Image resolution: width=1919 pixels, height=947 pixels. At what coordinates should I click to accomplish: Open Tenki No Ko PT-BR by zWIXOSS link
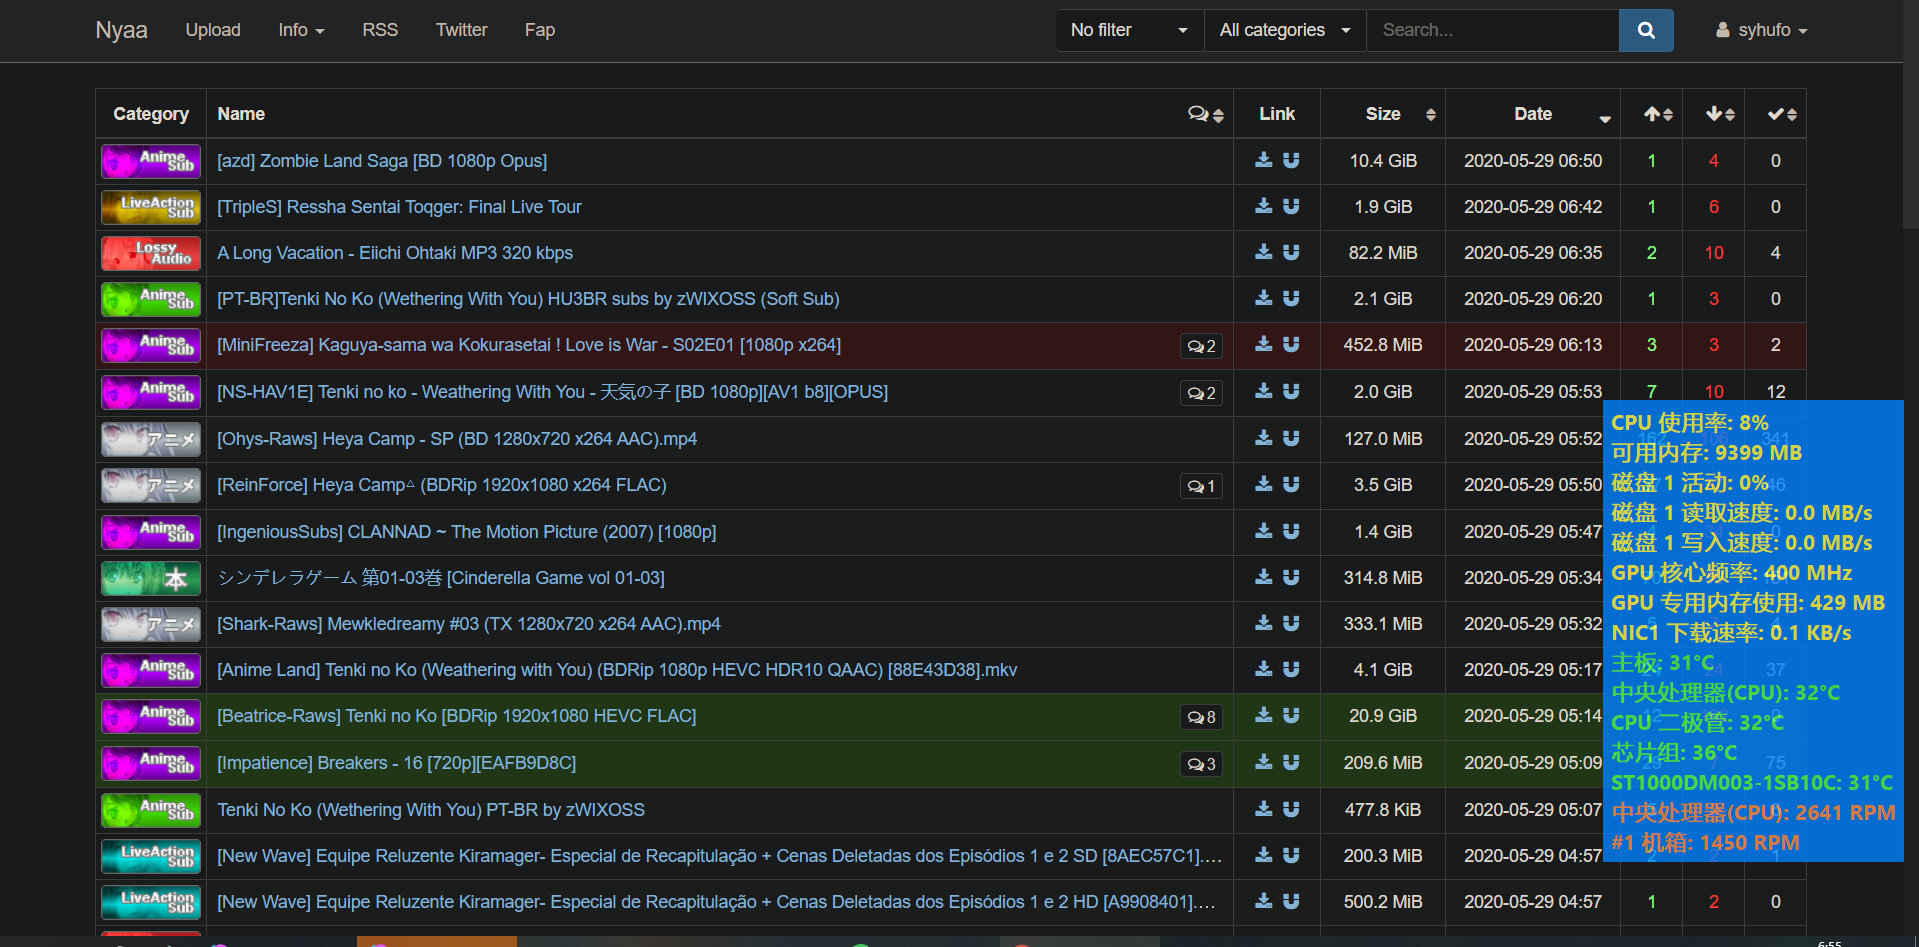point(431,810)
